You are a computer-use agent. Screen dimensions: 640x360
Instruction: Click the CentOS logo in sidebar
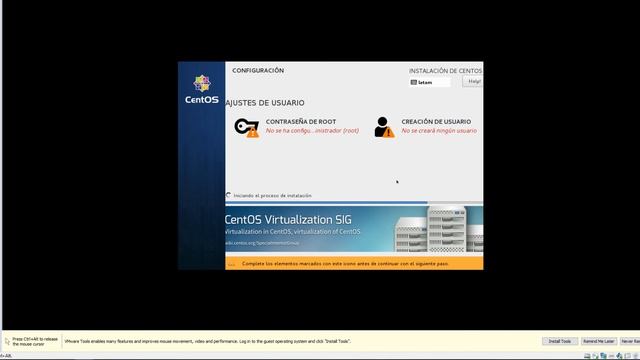202,89
